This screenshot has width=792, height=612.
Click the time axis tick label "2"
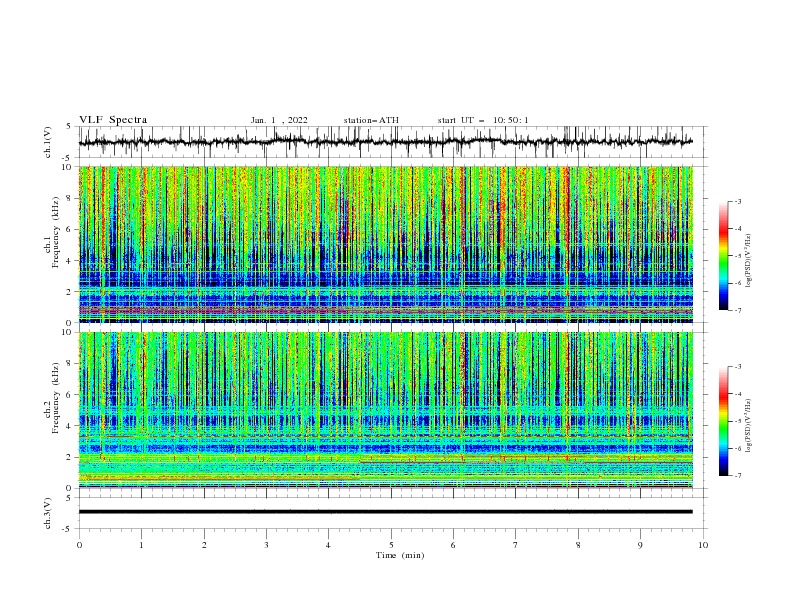click(204, 545)
